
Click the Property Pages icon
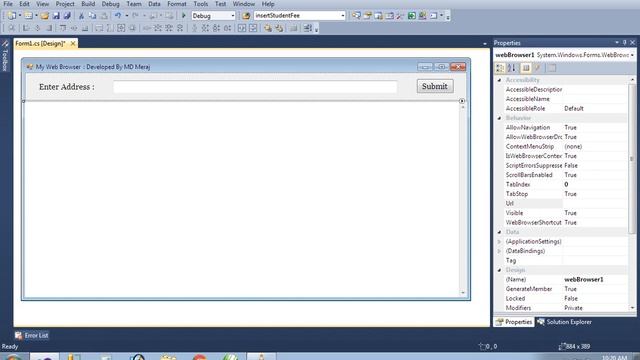[x=552, y=68]
